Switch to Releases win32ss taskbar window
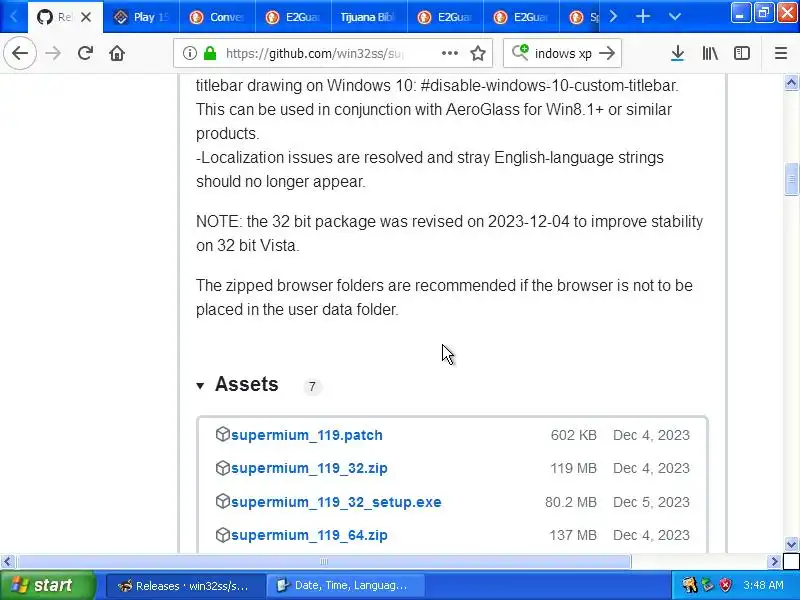The width and height of the screenshot is (800, 600). click(185, 586)
